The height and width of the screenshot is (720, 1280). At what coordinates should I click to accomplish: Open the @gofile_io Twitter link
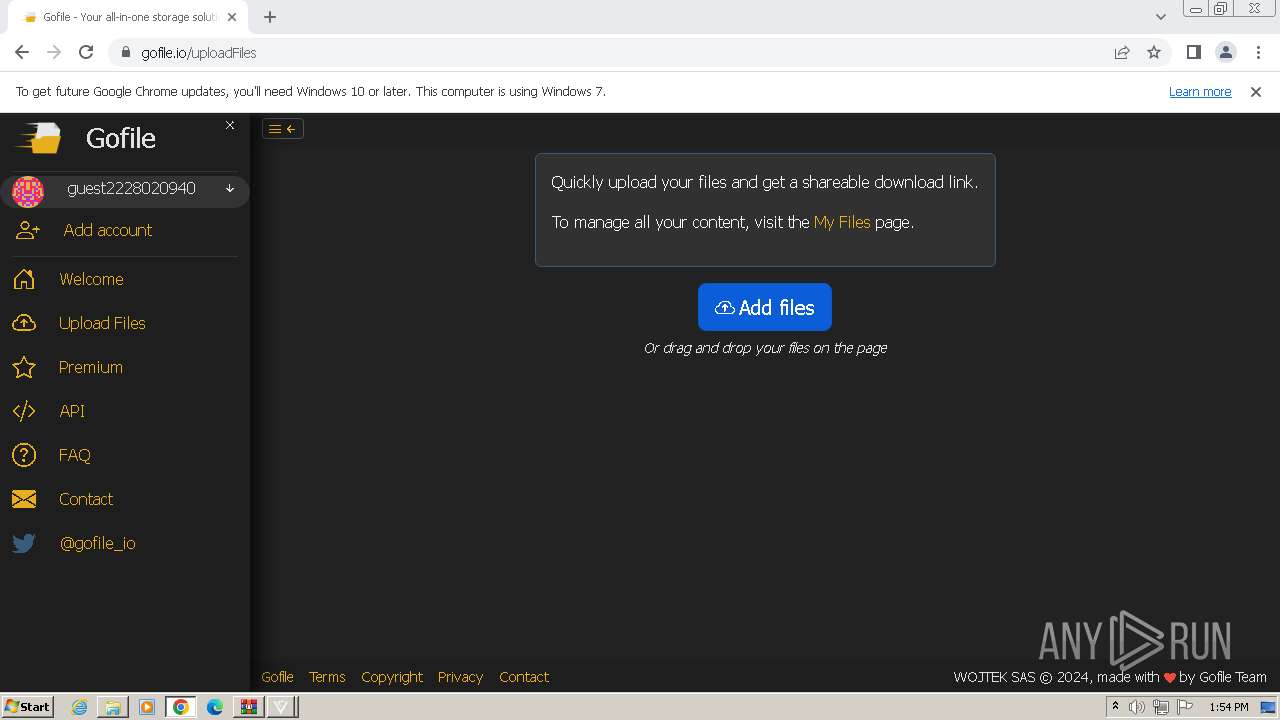point(97,543)
